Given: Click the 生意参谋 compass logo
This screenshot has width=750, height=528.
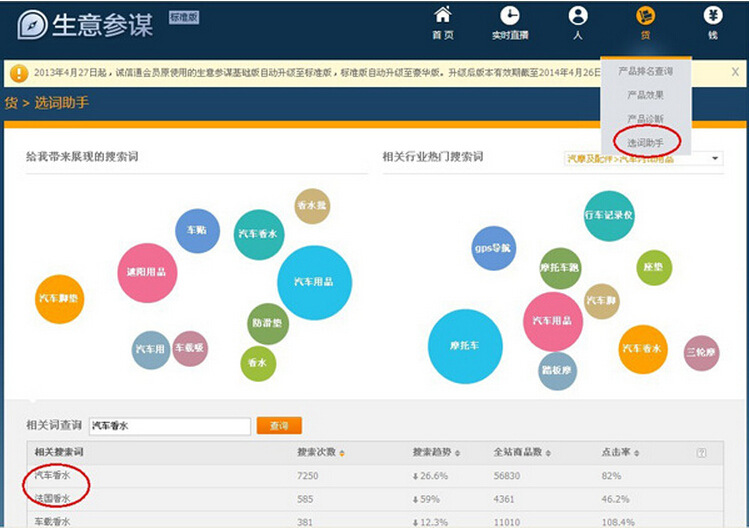Looking at the screenshot, I should 32,24.
